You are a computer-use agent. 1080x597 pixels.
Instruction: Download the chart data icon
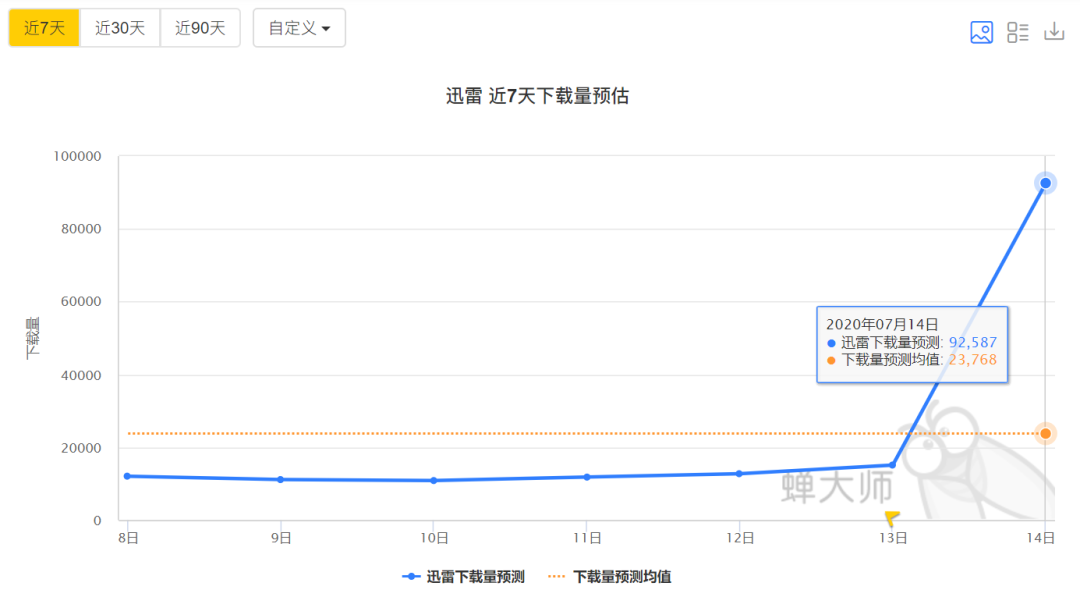1054,32
